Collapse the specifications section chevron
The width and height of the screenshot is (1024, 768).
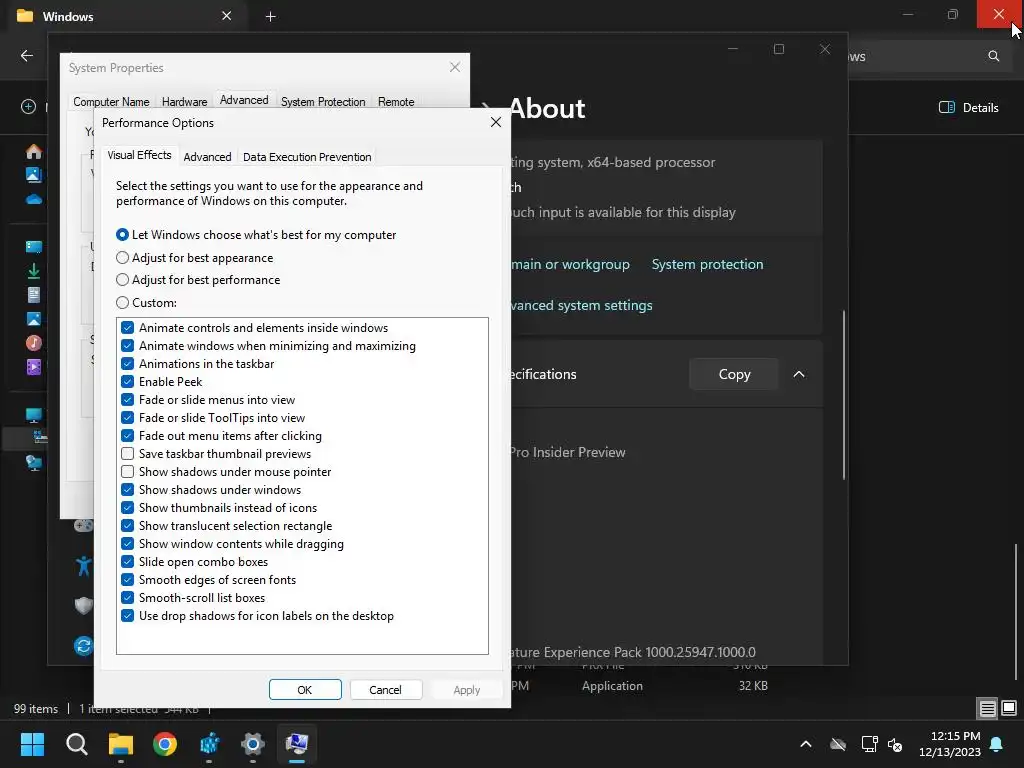point(798,374)
